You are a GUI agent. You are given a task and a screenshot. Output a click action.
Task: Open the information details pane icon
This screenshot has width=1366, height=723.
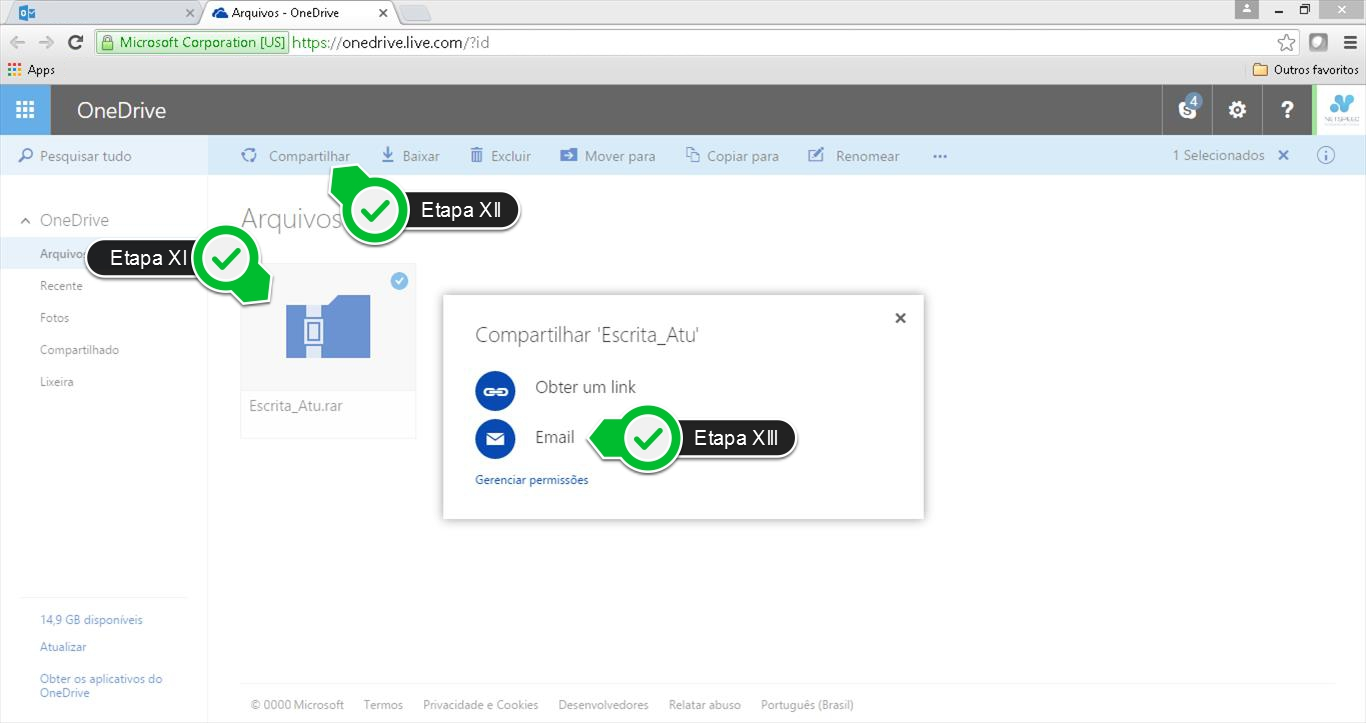click(1326, 156)
